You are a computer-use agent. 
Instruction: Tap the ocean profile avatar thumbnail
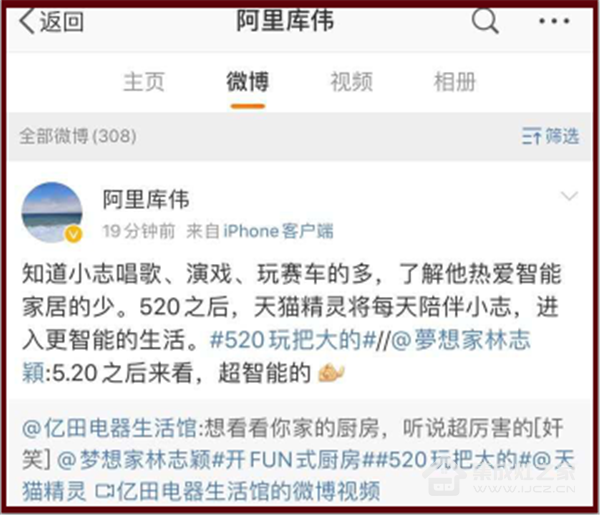(52, 212)
